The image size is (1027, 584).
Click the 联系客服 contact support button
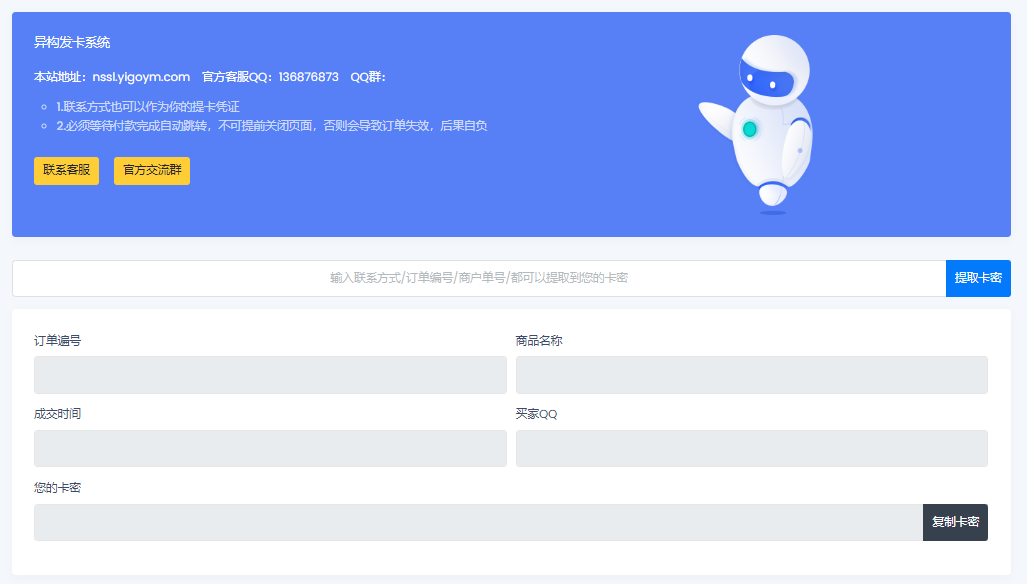pos(65,170)
